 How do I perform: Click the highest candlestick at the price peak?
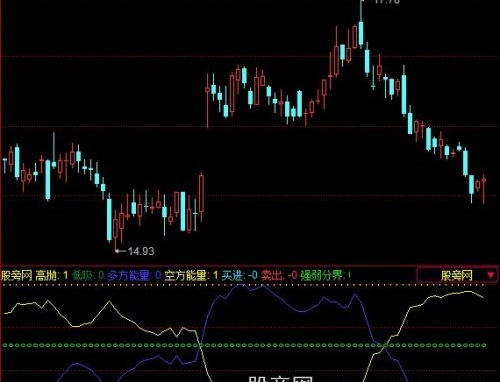[361, 23]
